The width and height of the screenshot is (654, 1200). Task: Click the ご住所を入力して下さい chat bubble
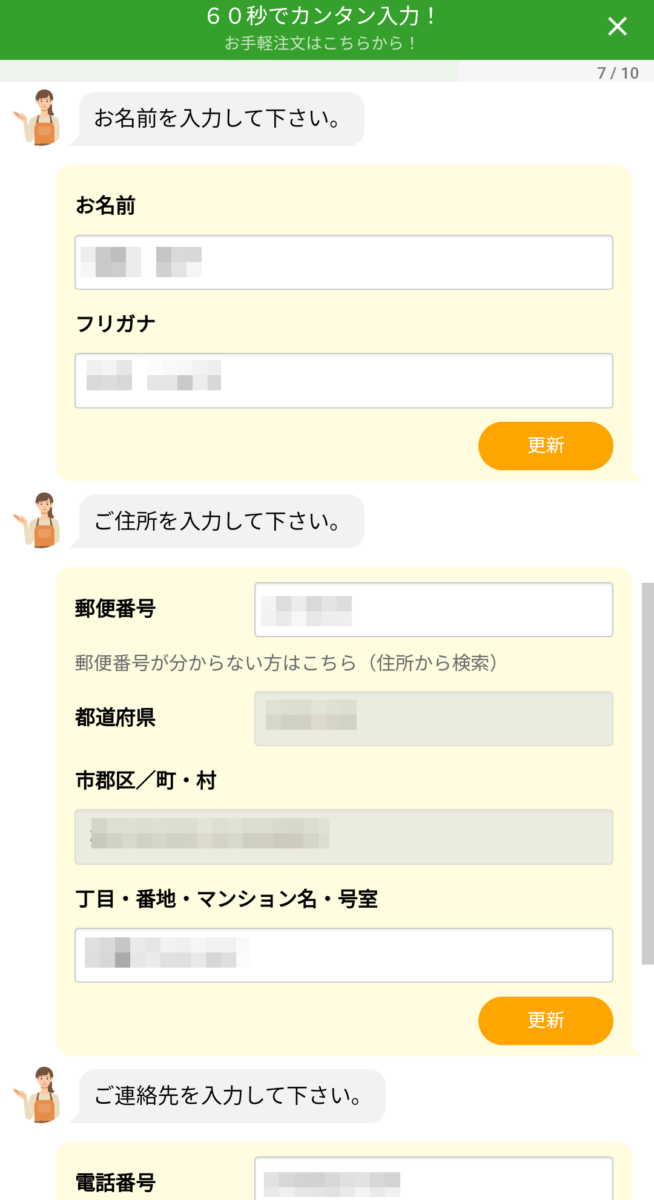pos(221,521)
